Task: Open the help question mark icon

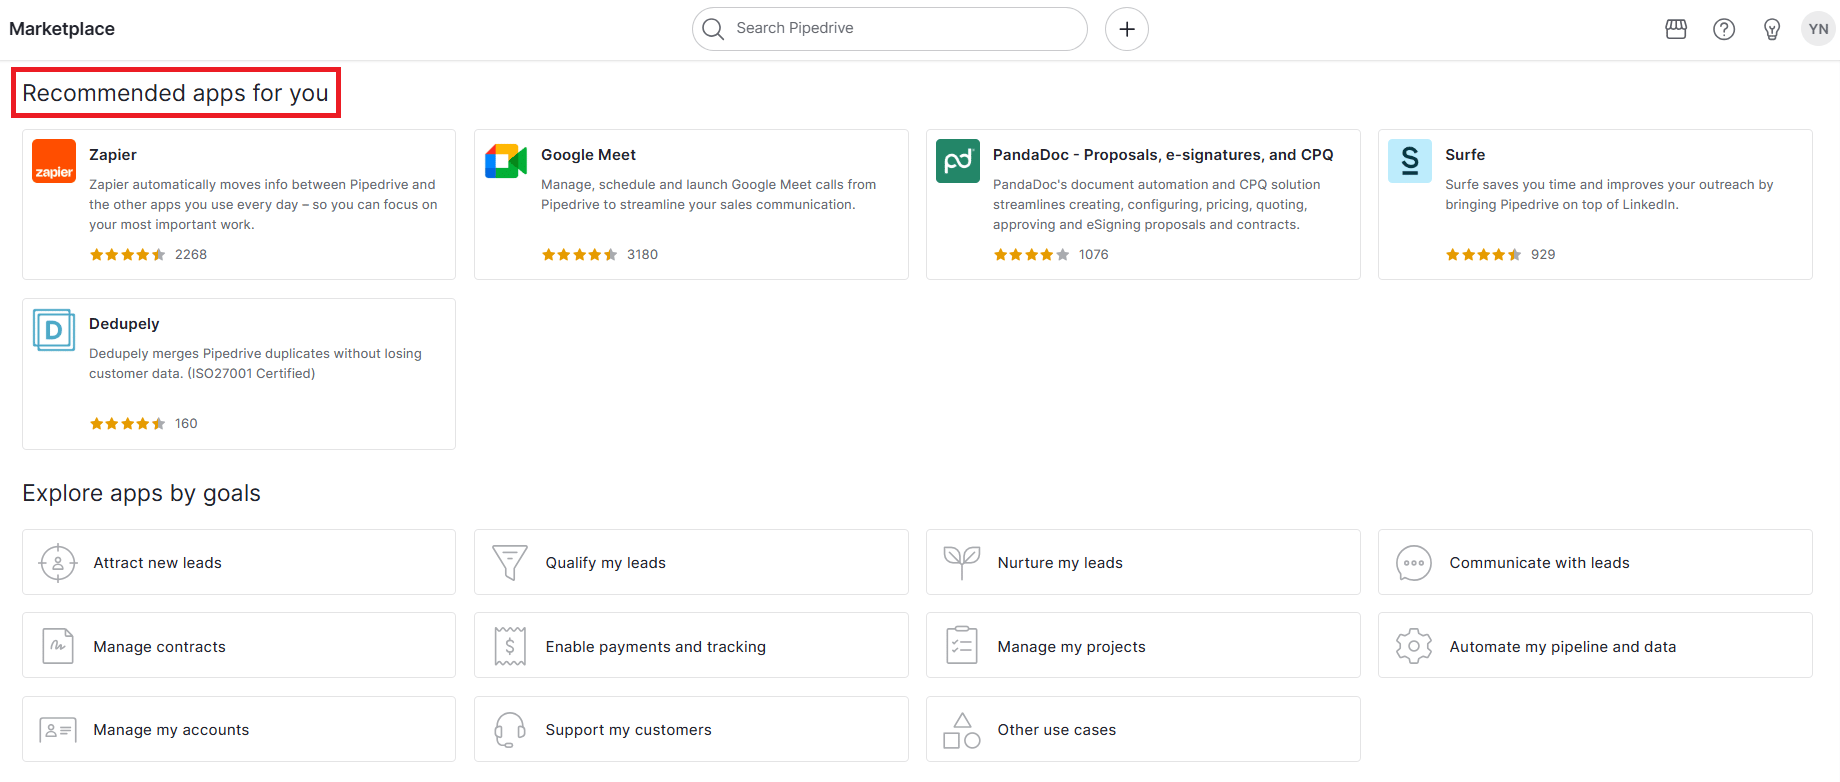Action: (x=1724, y=29)
